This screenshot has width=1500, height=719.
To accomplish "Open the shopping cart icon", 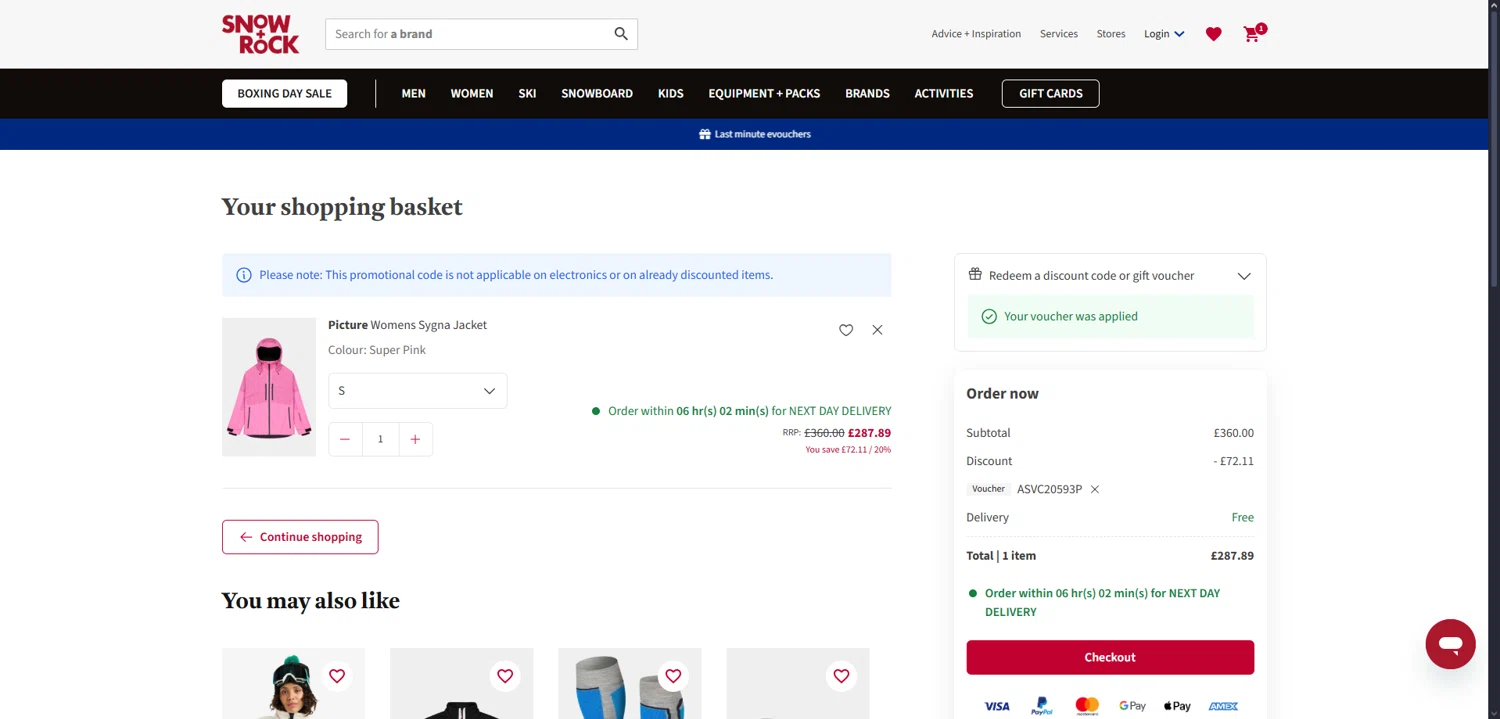I will pos(1253,33).
